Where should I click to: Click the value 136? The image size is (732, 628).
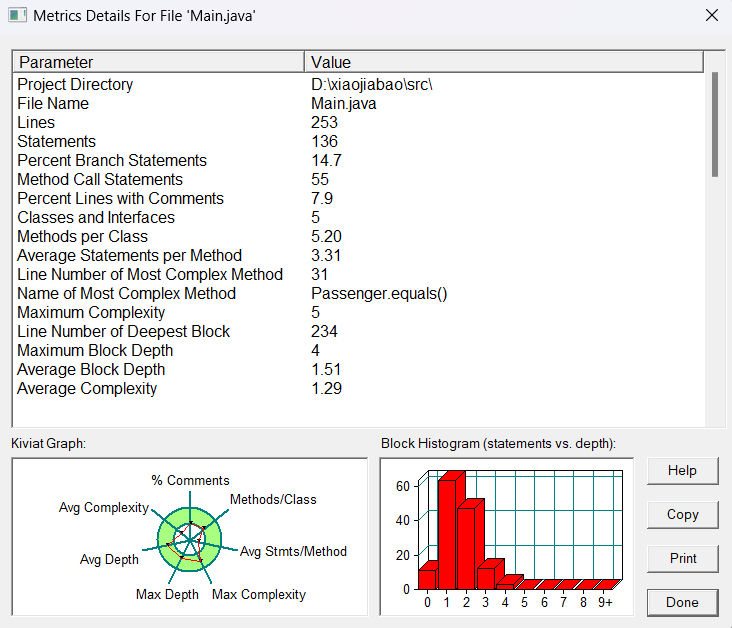tap(324, 141)
